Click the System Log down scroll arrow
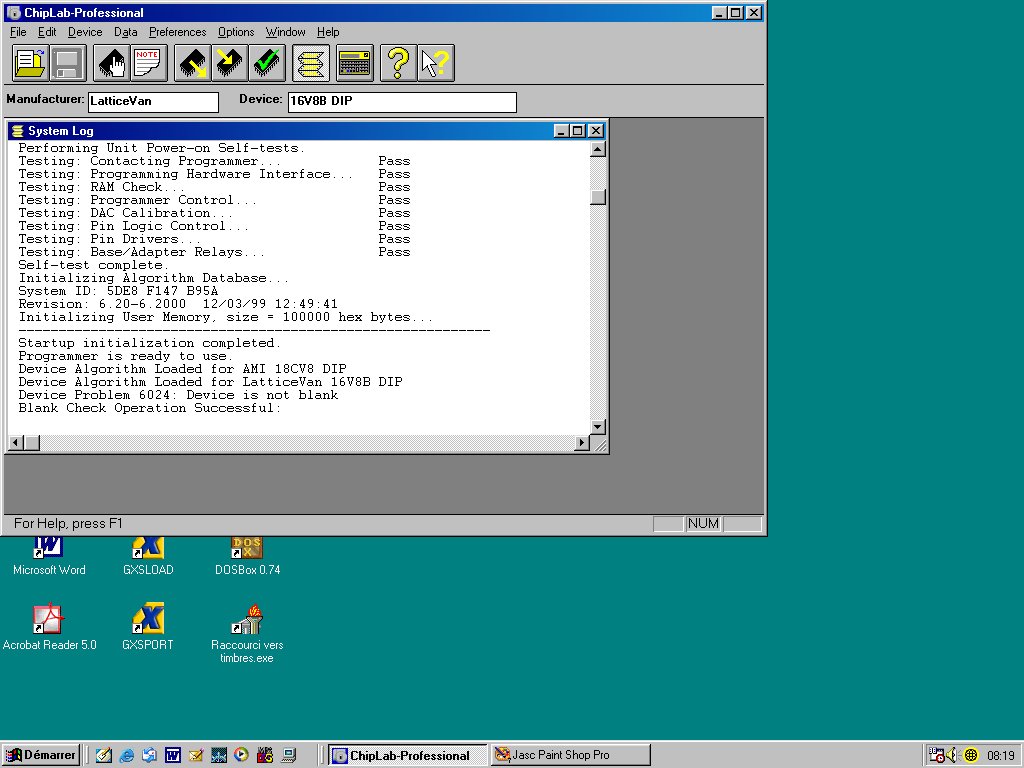Viewport: 1024px width, 768px height. 598,426
